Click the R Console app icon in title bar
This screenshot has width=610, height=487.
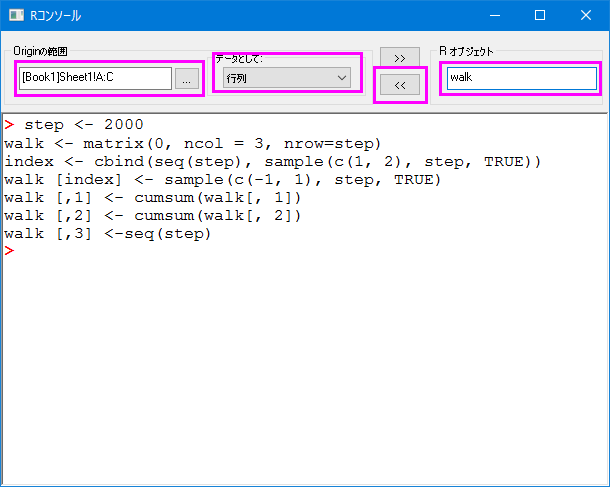coord(16,16)
